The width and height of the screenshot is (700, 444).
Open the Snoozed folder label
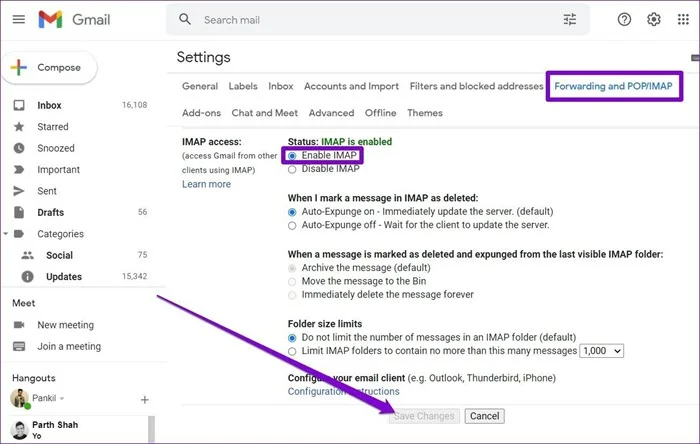pos(56,148)
